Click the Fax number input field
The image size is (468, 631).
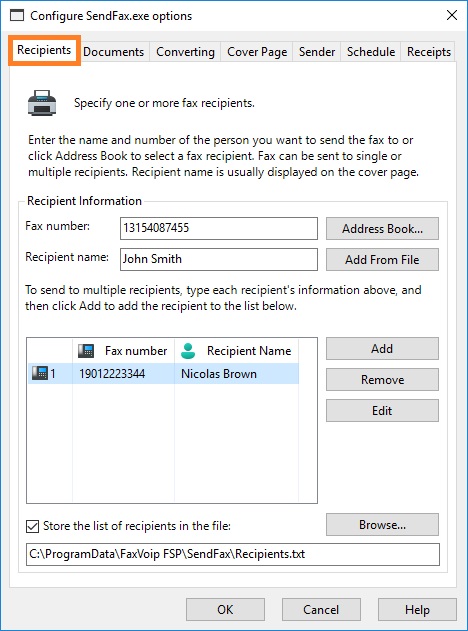pos(219,228)
